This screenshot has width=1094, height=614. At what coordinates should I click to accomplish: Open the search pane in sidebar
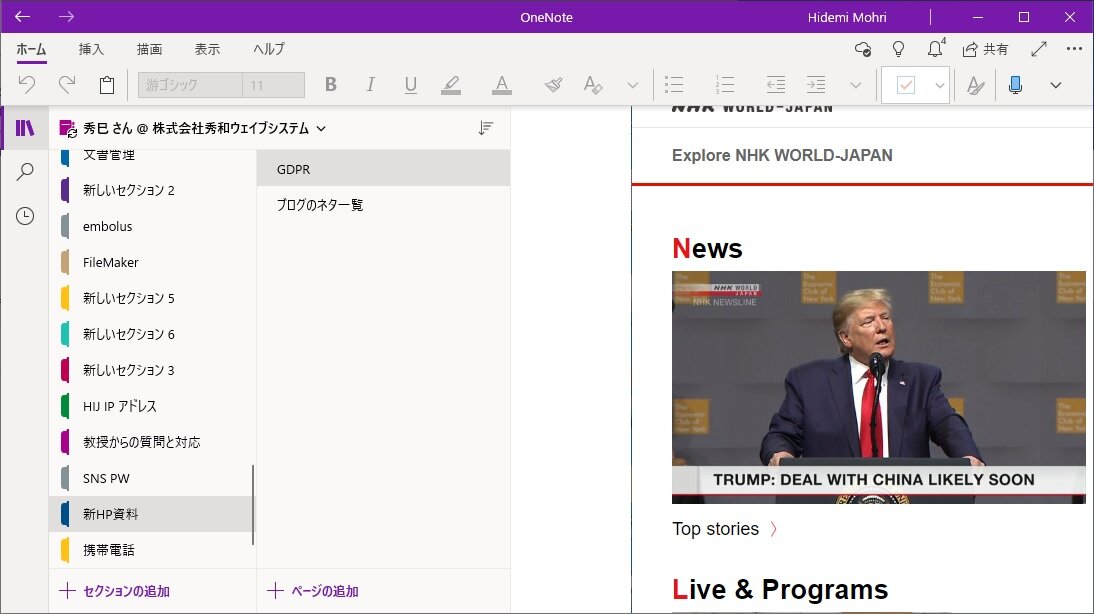(25, 172)
